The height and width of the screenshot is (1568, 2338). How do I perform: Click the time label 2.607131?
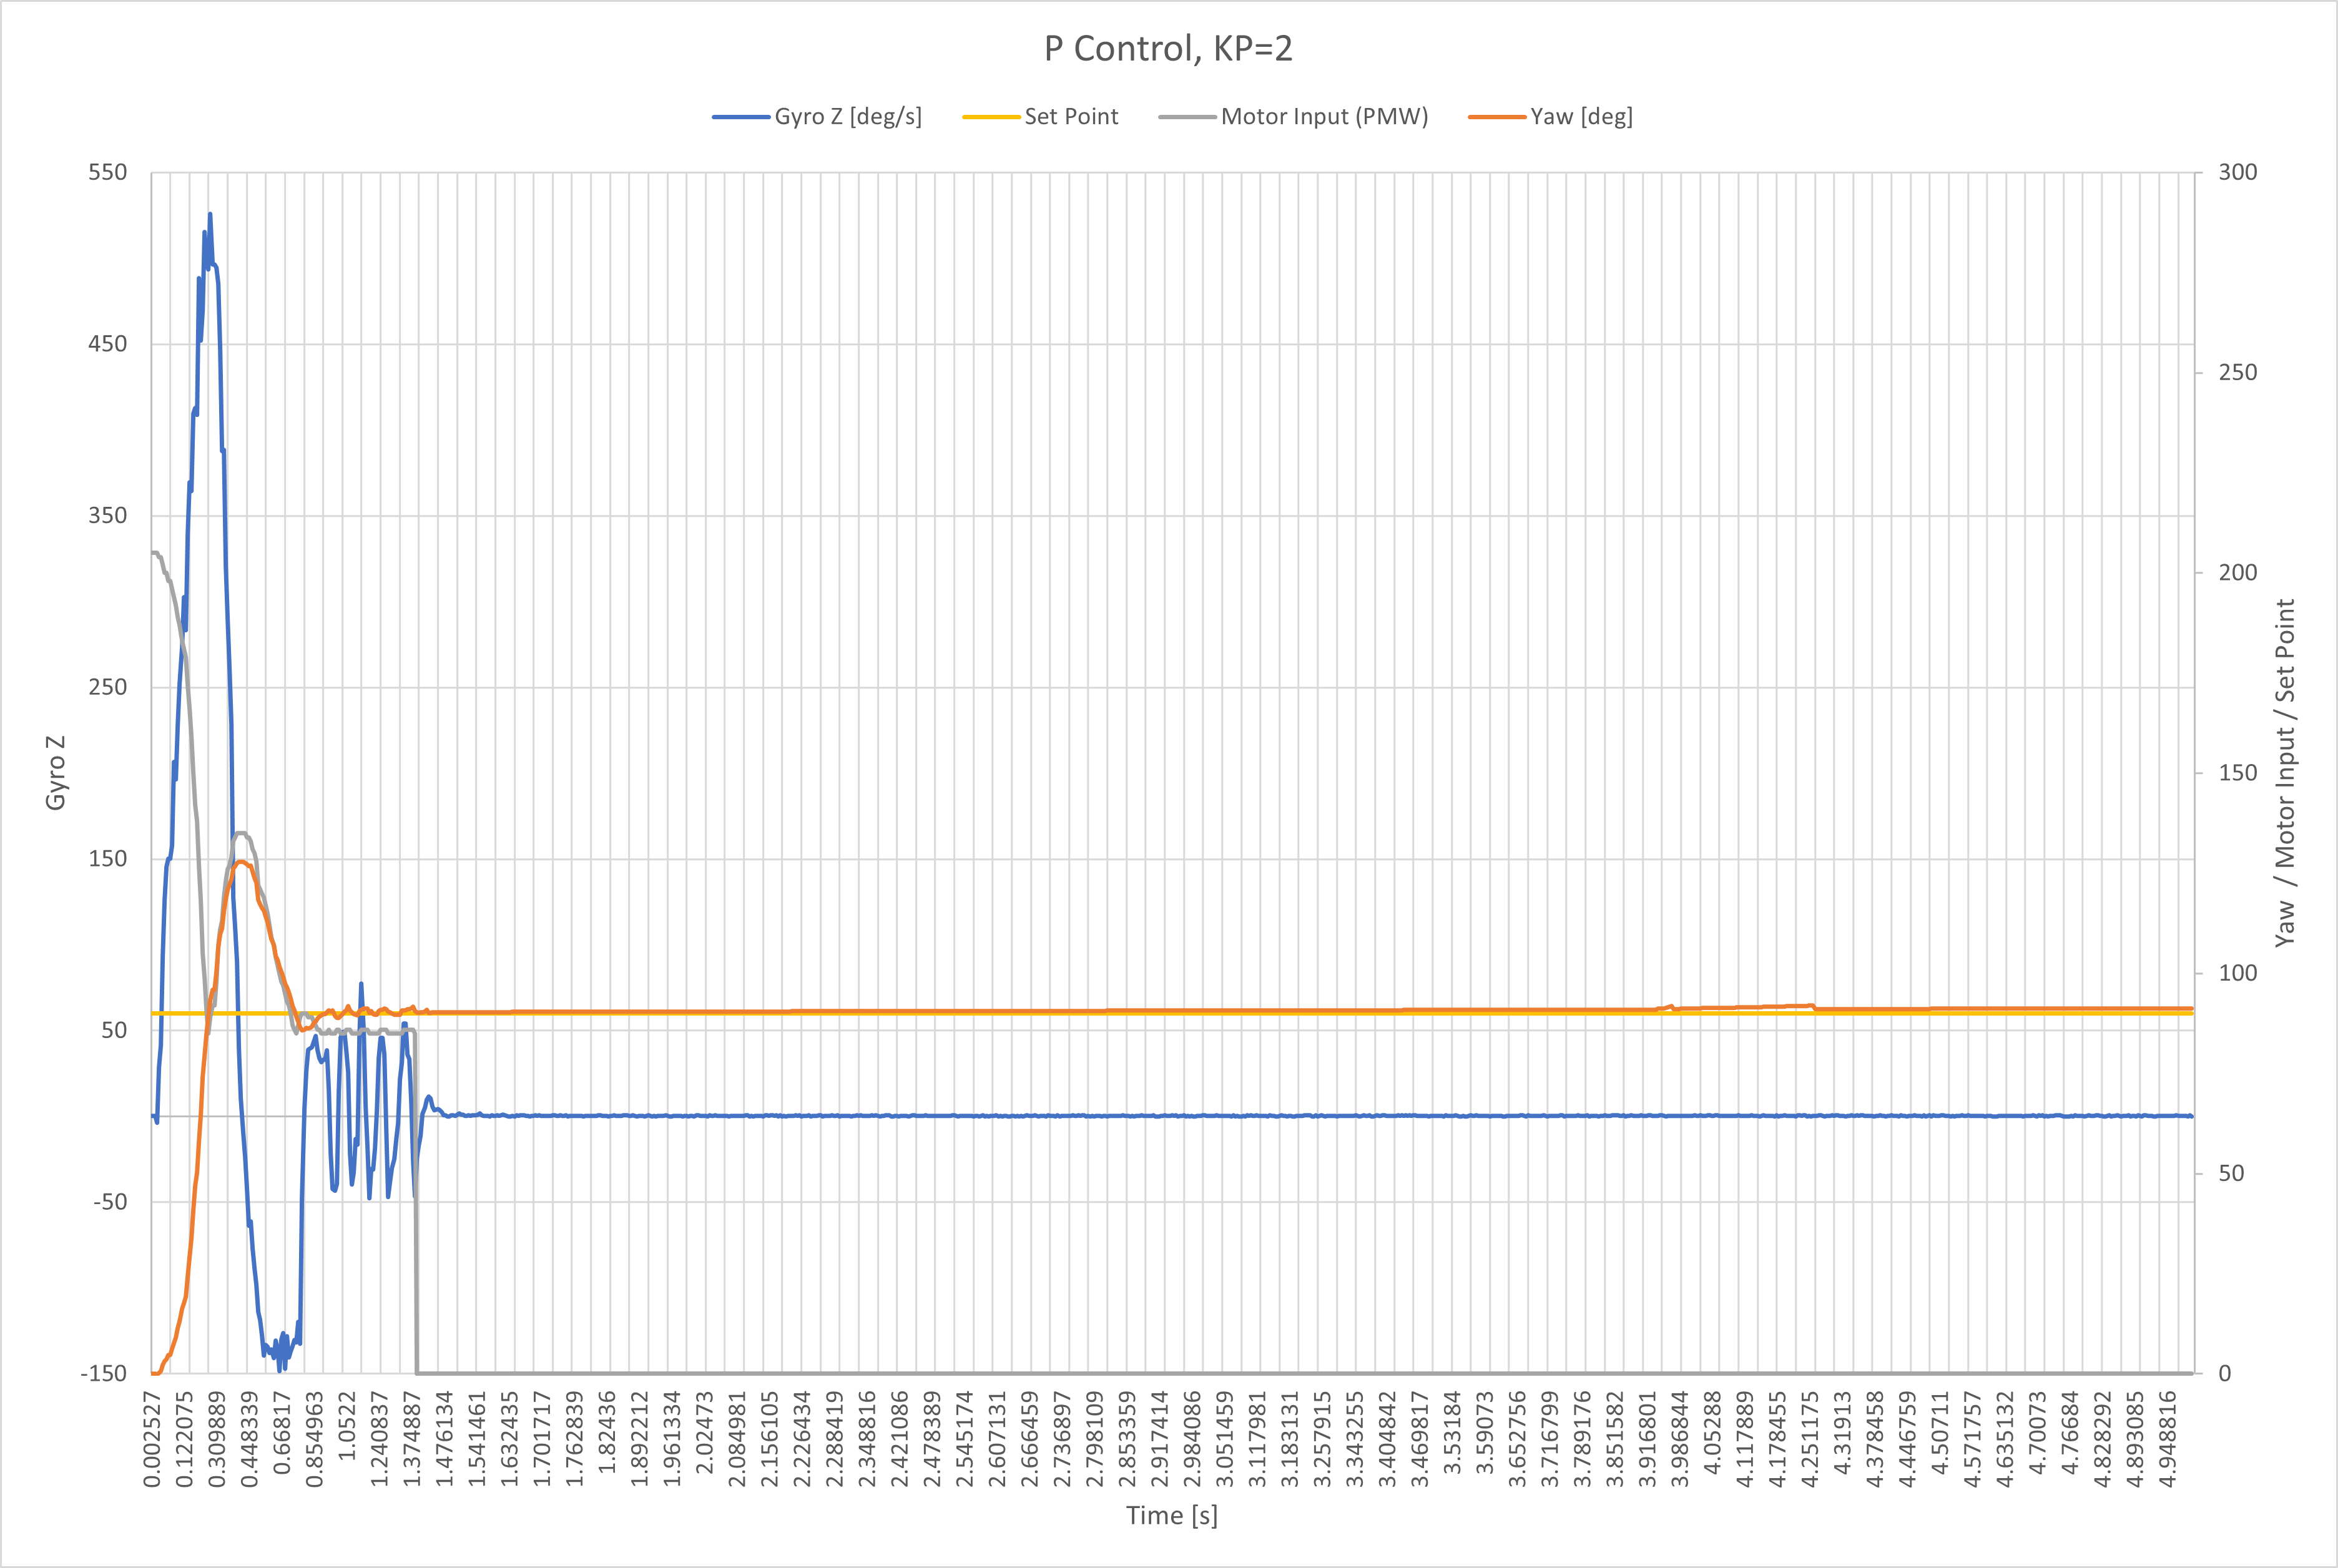[x=997, y=1438]
